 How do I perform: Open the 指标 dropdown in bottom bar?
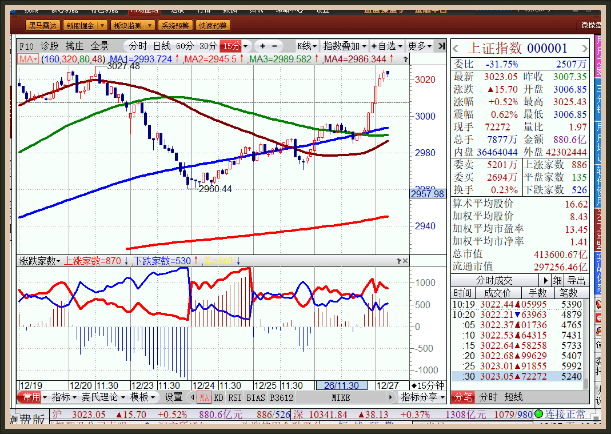pyautogui.click(x=64, y=398)
